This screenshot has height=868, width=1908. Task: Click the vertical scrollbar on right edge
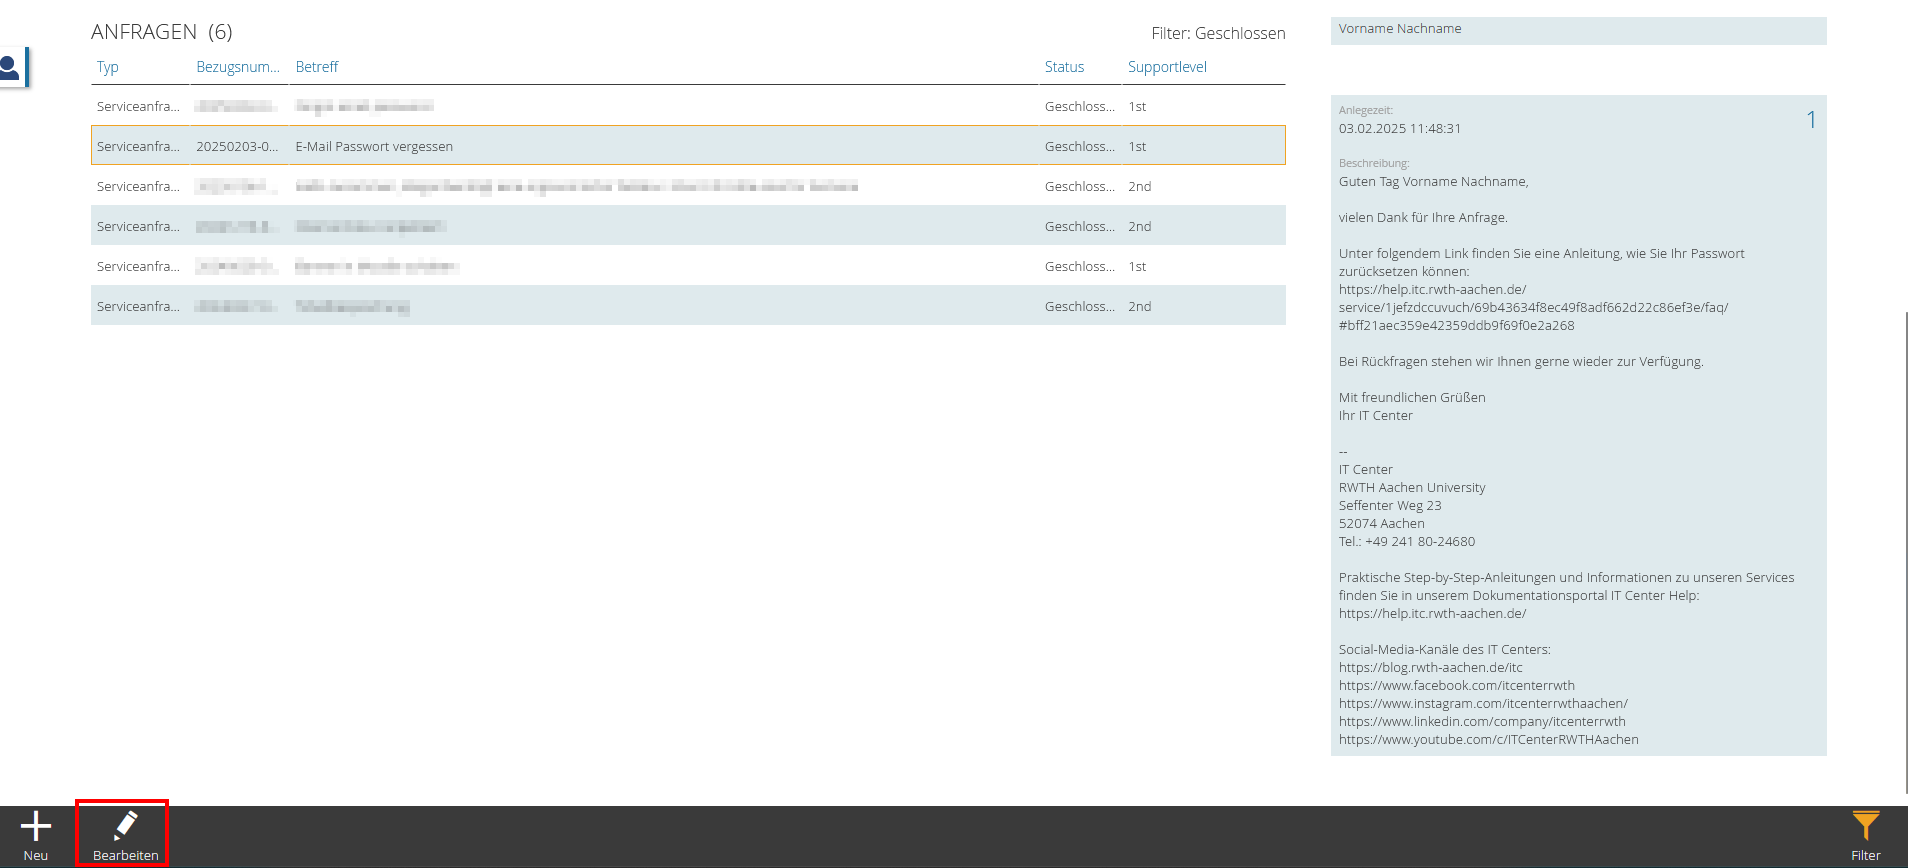[1905, 550]
